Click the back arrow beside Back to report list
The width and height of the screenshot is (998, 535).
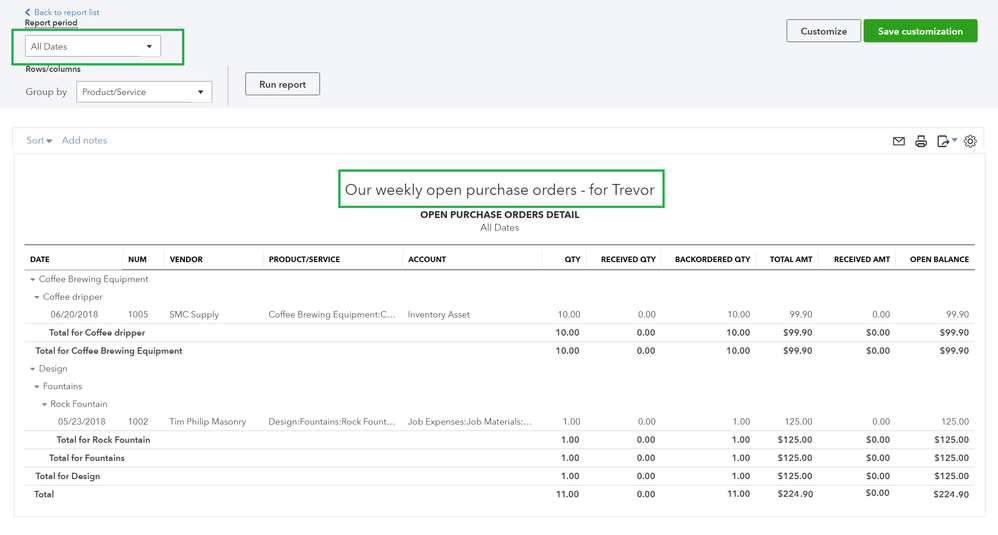pos(27,12)
